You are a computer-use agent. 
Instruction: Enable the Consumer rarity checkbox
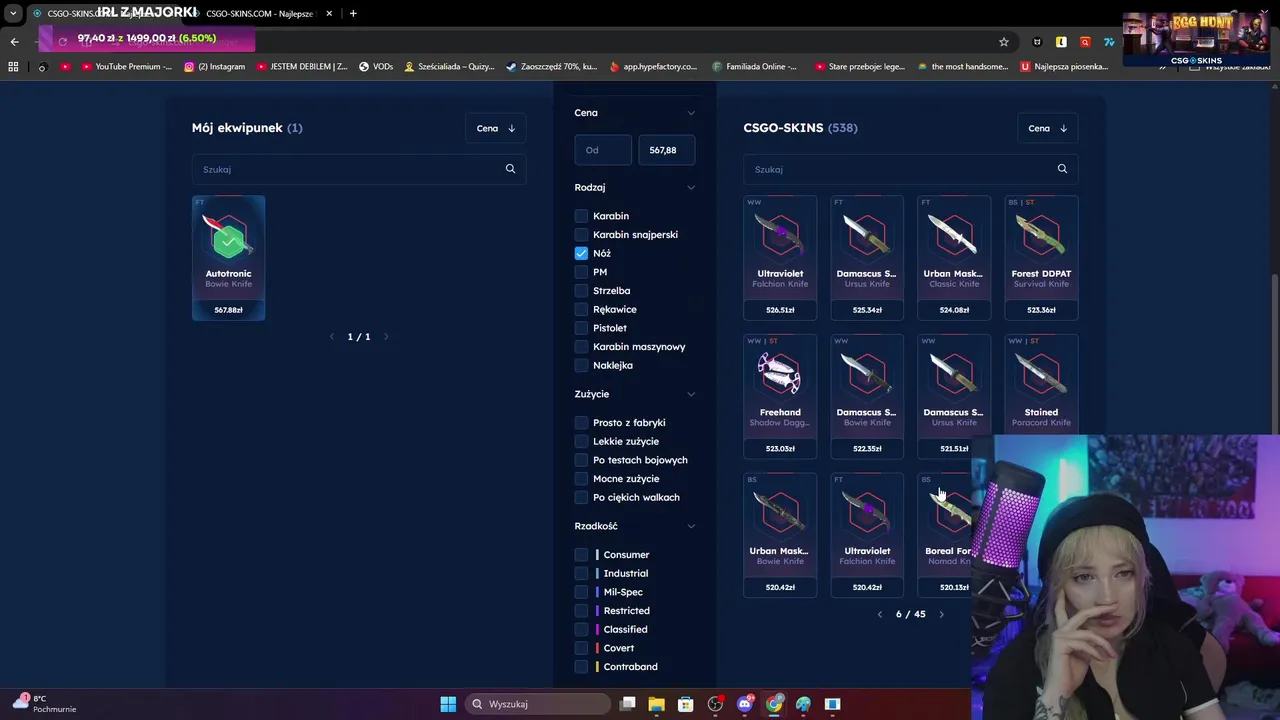(x=581, y=555)
